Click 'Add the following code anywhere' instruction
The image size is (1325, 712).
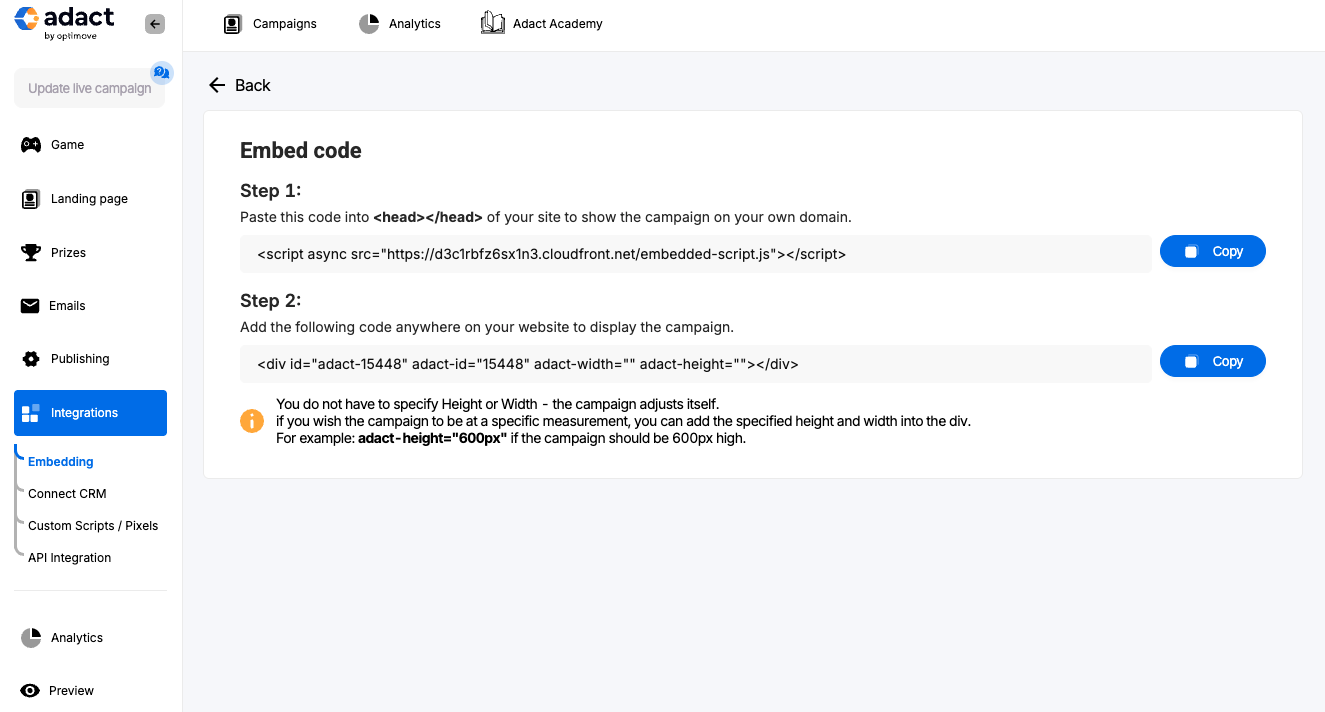coord(487,327)
